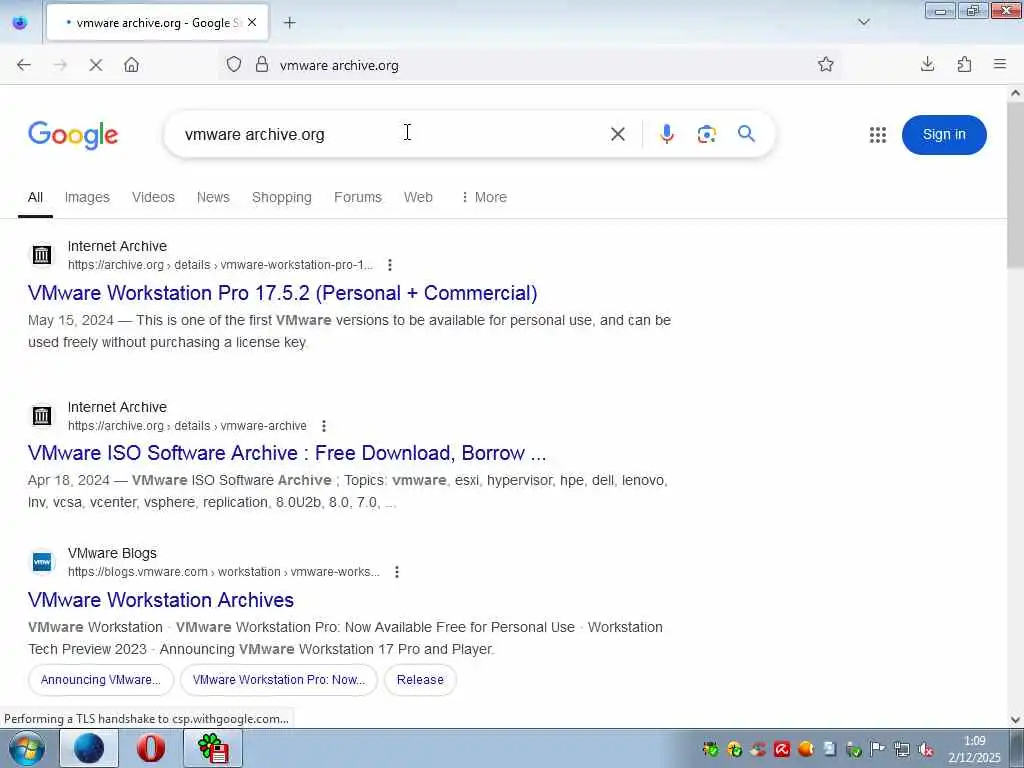1024x768 pixels.
Task: Switch to the Images results tab
Action: click(x=87, y=197)
